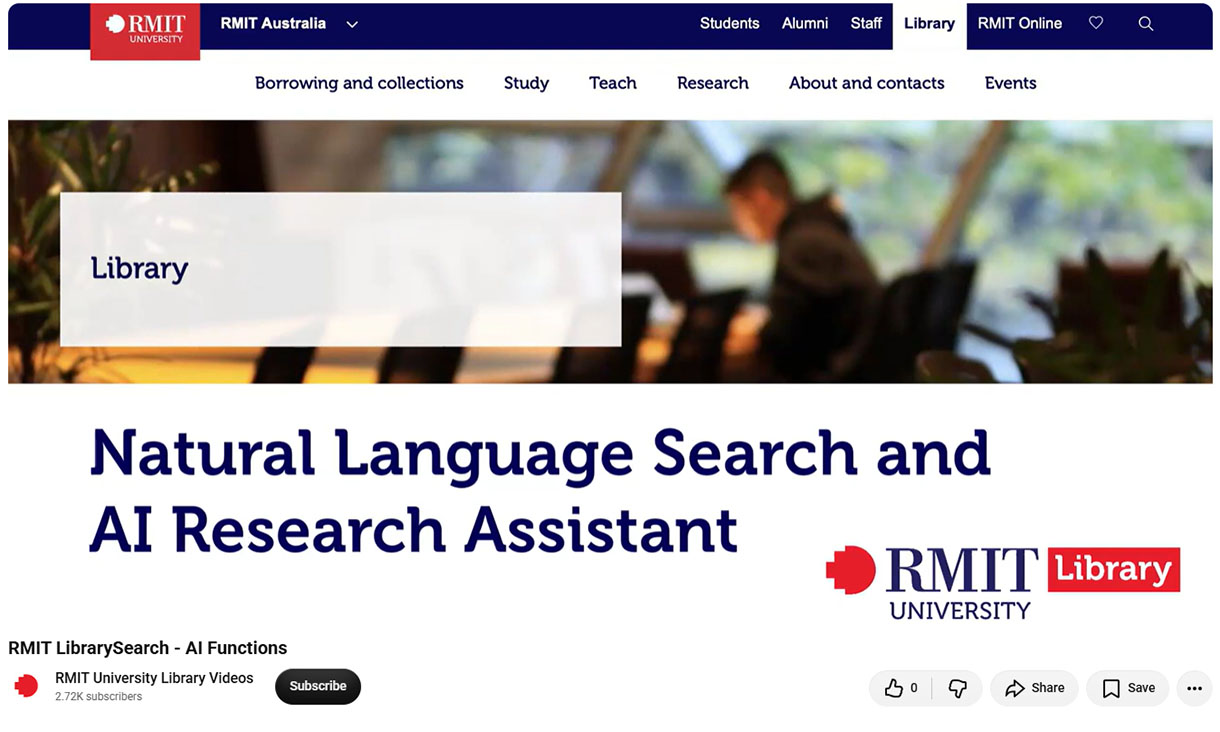The height and width of the screenshot is (732, 1220).
Task: Click the 2.72K subscribers text
Action: (x=98, y=697)
